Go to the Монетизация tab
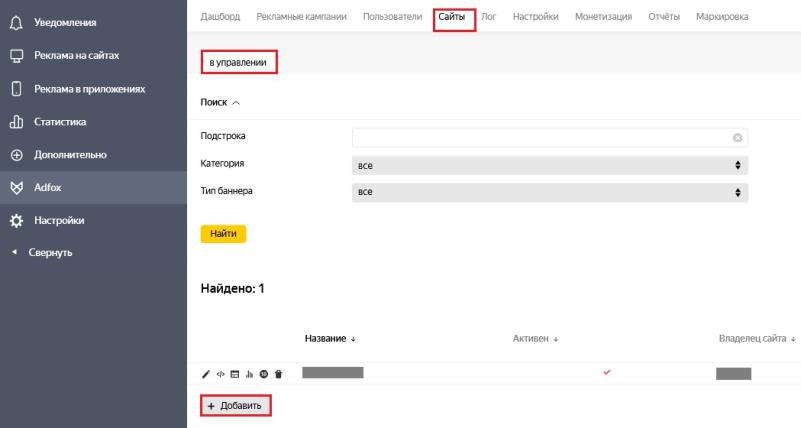The height and width of the screenshot is (428, 801). 603,17
